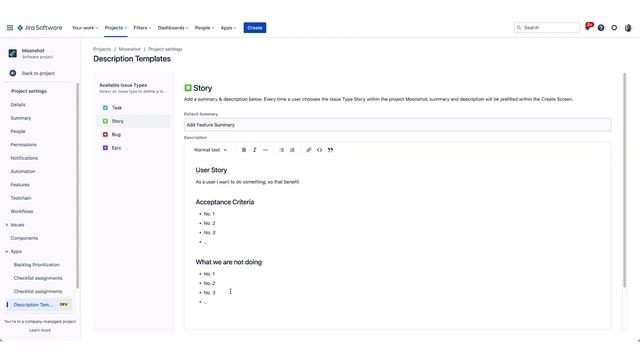Select the Epic issue type

click(133, 148)
